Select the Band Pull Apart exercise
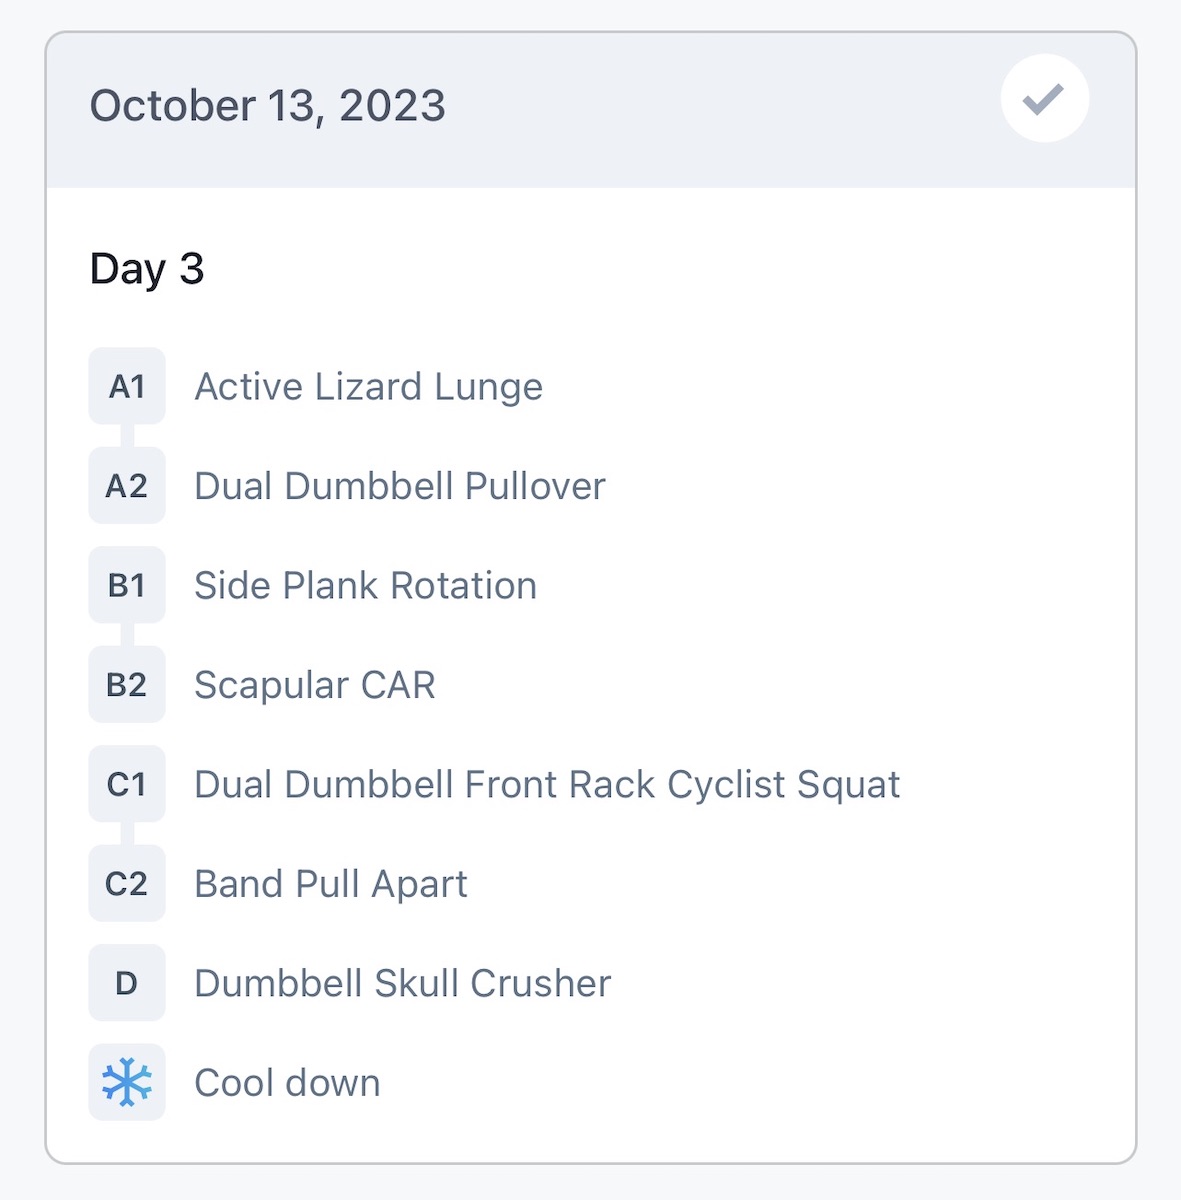This screenshot has width=1181, height=1200. click(x=330, y=885)
